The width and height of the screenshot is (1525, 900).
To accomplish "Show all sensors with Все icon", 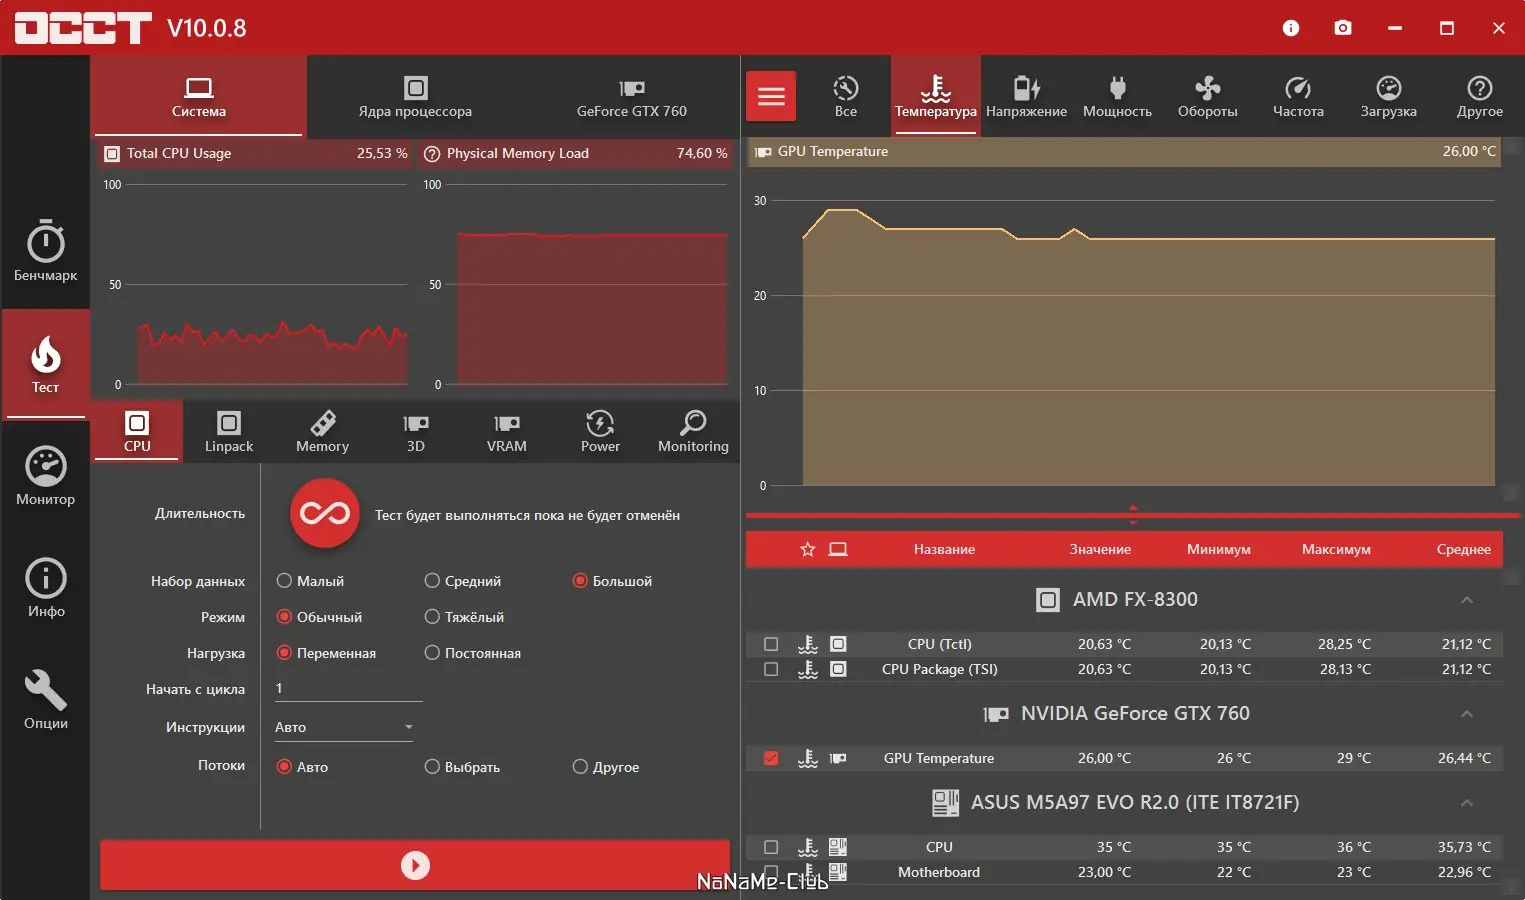I will pyautogui.click(x=846, y=96).
